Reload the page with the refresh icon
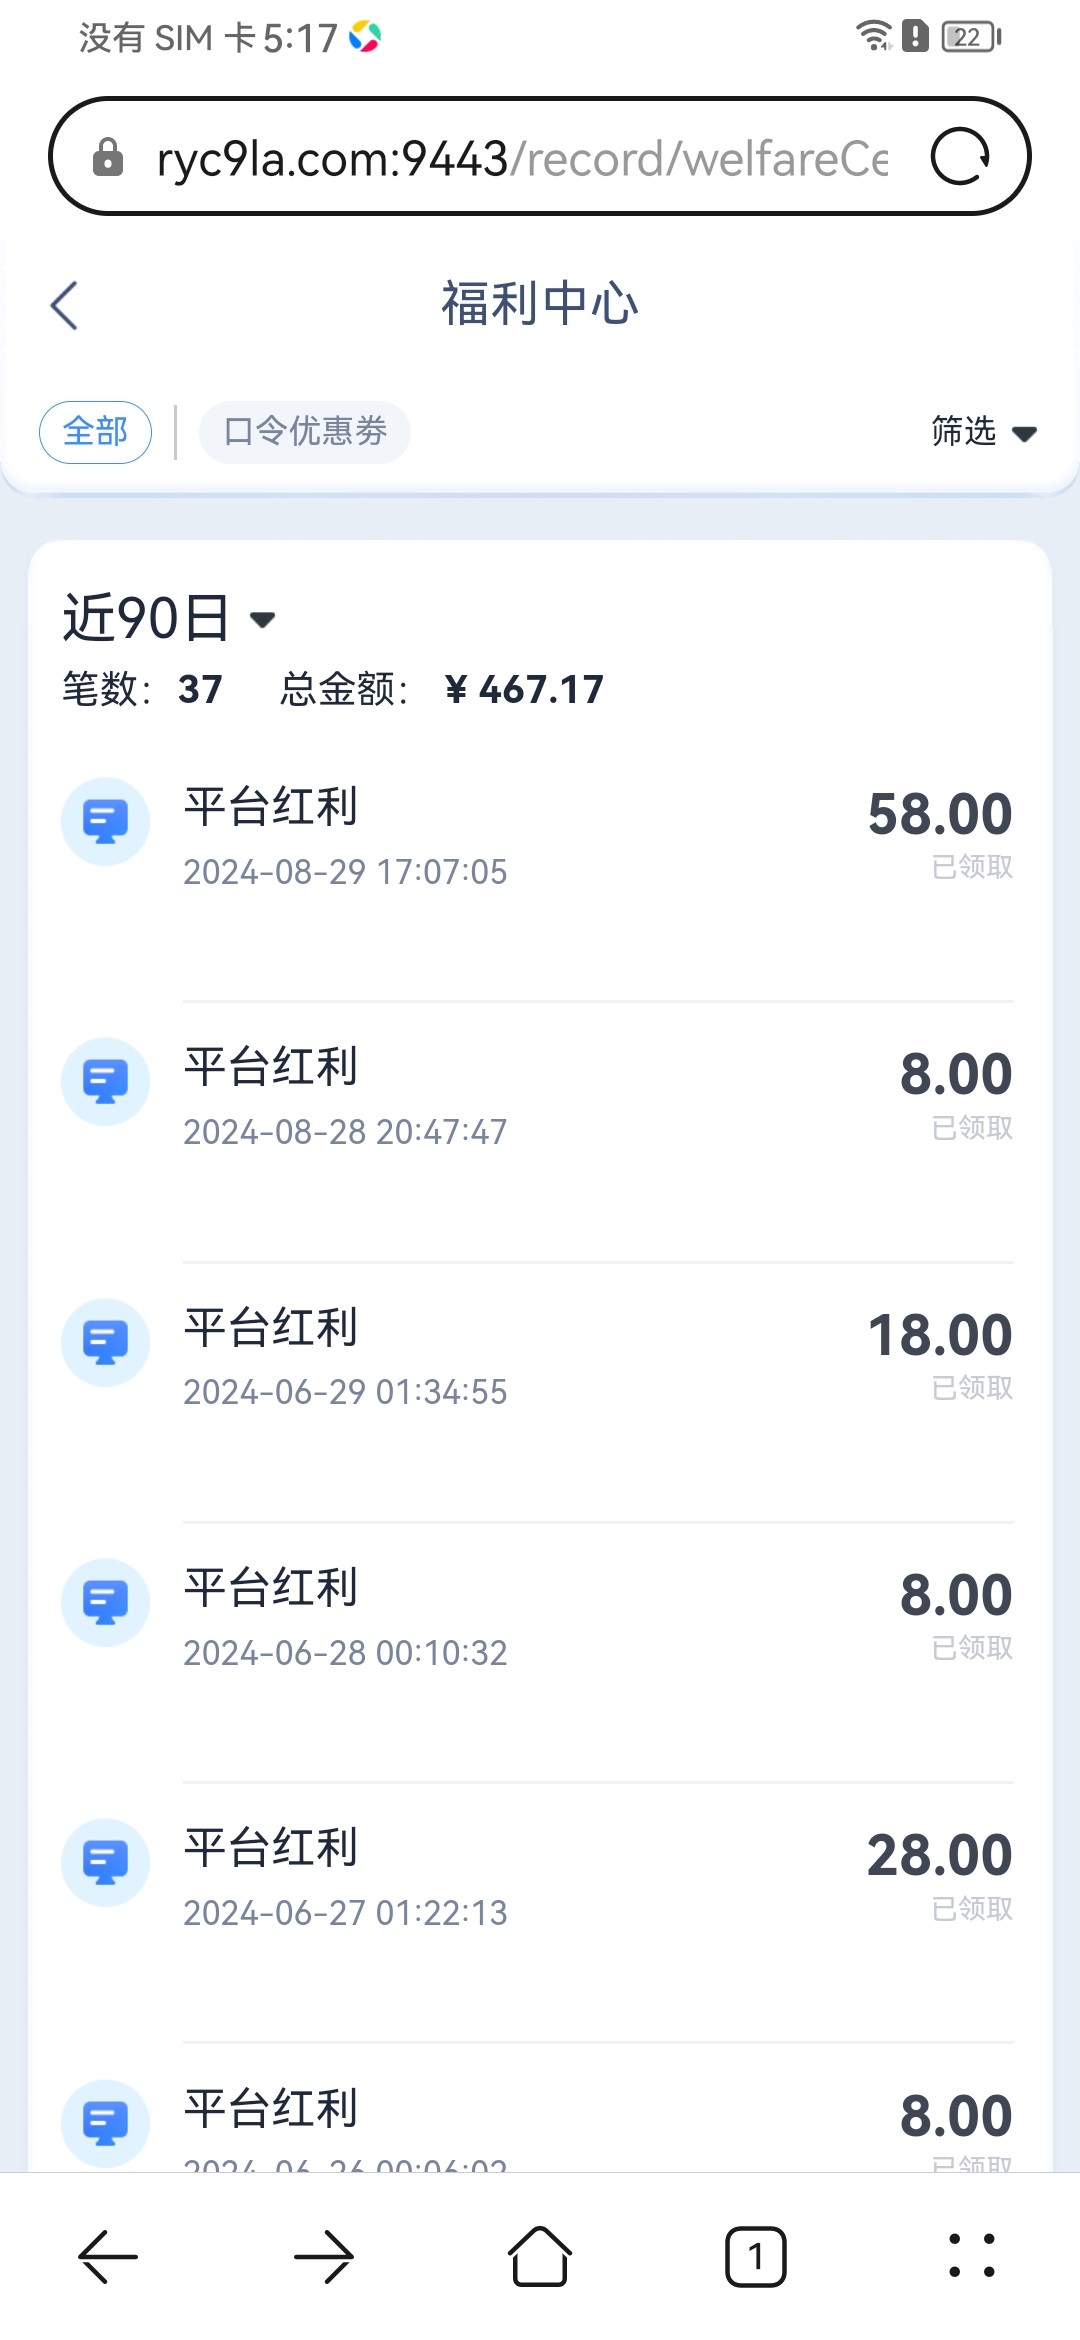The image size is (1080, 2340). click(960, 157)
